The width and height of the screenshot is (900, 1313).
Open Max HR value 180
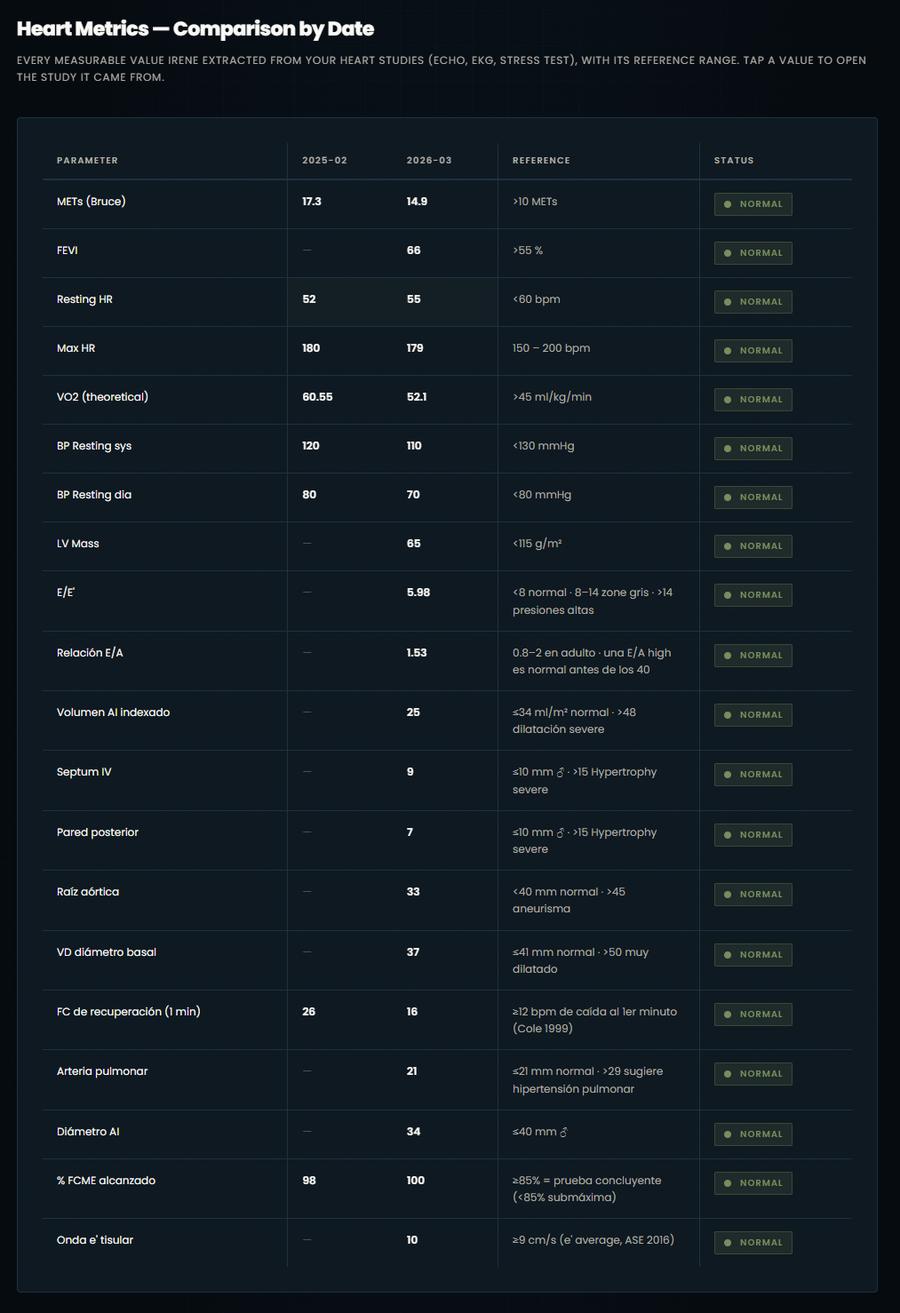pos(311,349)
